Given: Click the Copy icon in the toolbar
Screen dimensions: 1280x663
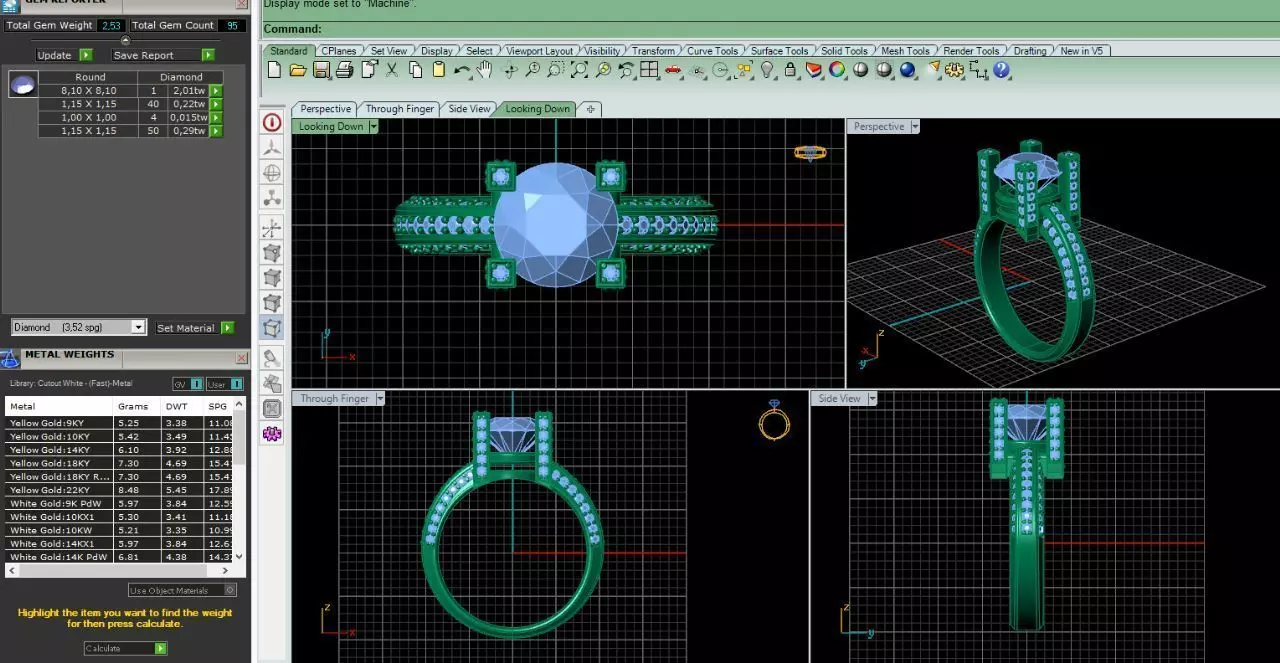Looking at the screenshot, I should pyautogui.click(x=415, y=70).
